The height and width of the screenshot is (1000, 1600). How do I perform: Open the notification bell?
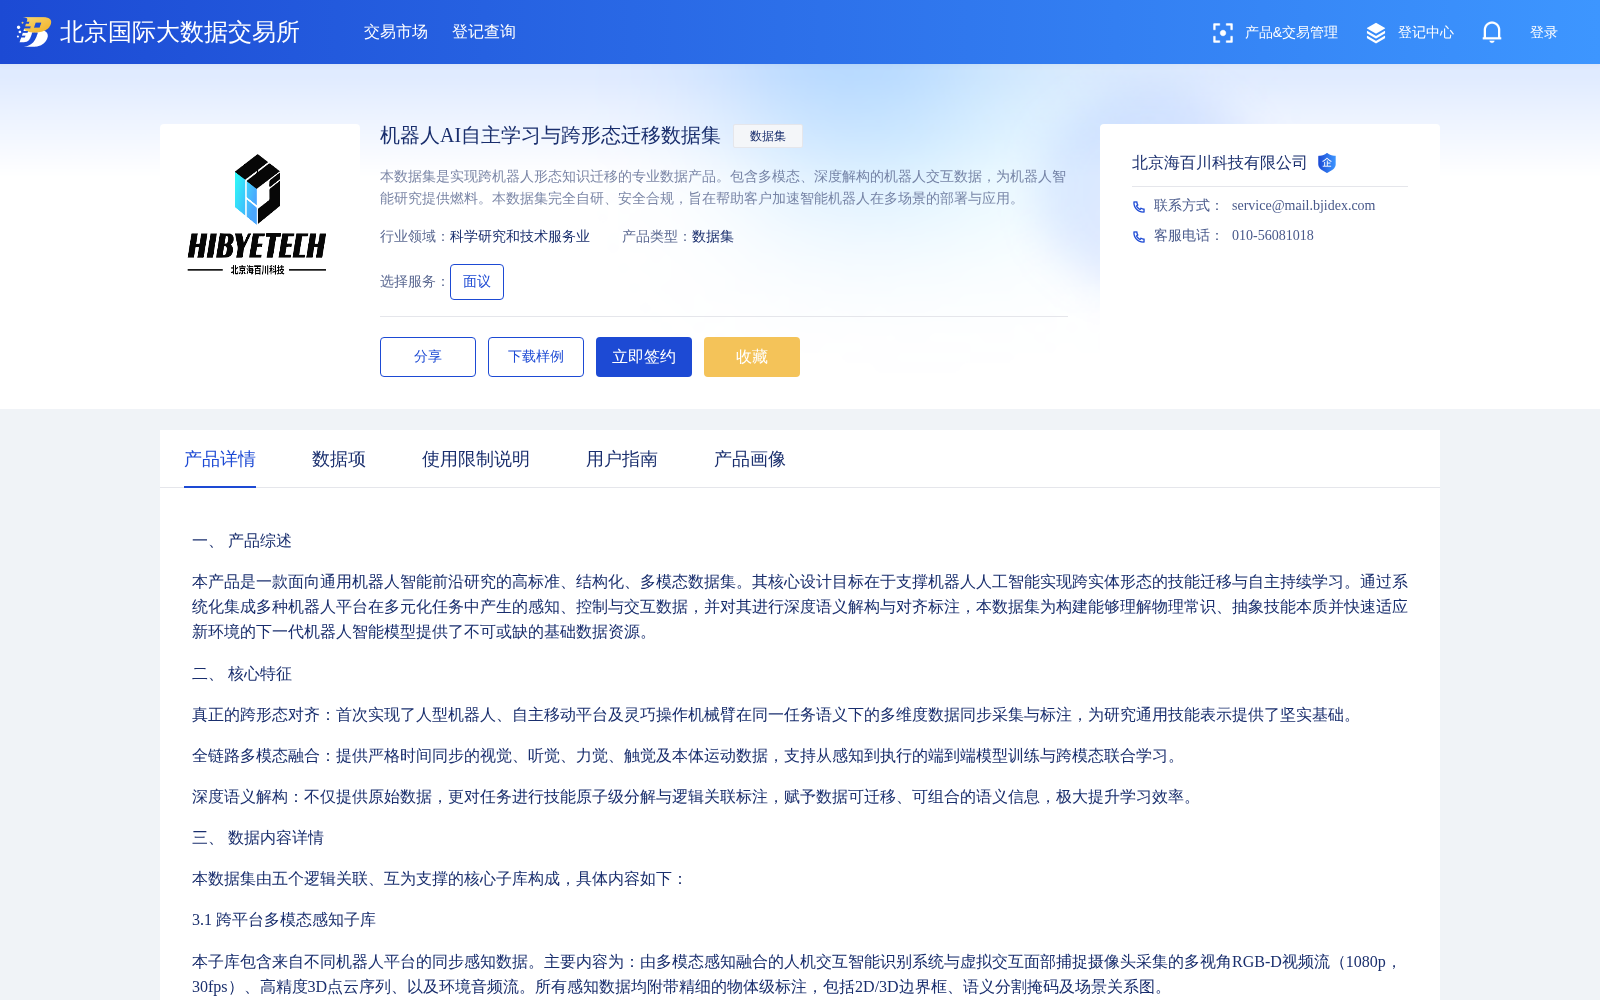(x=1492, y=32)
